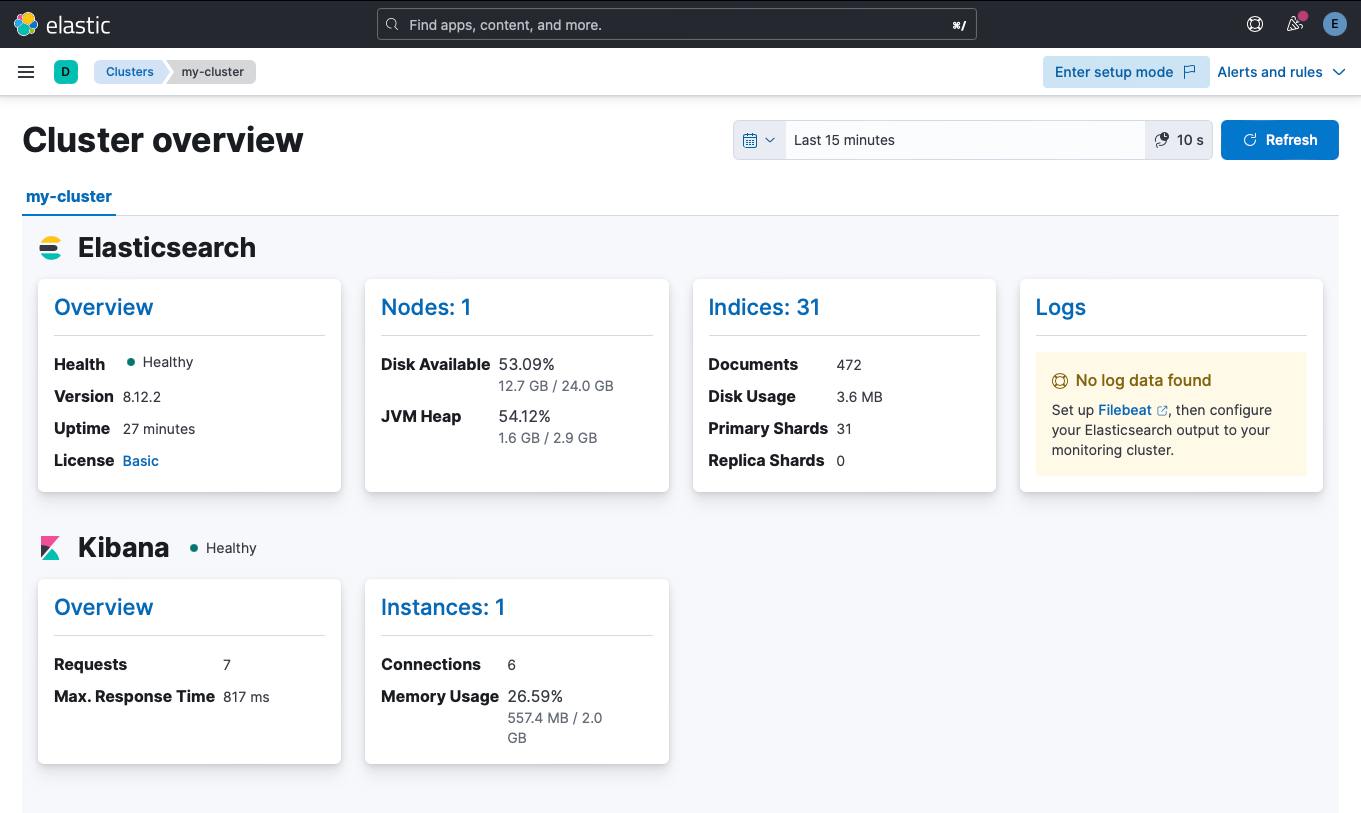Click the Memory Usage 26.59% value

click(535, 696)
